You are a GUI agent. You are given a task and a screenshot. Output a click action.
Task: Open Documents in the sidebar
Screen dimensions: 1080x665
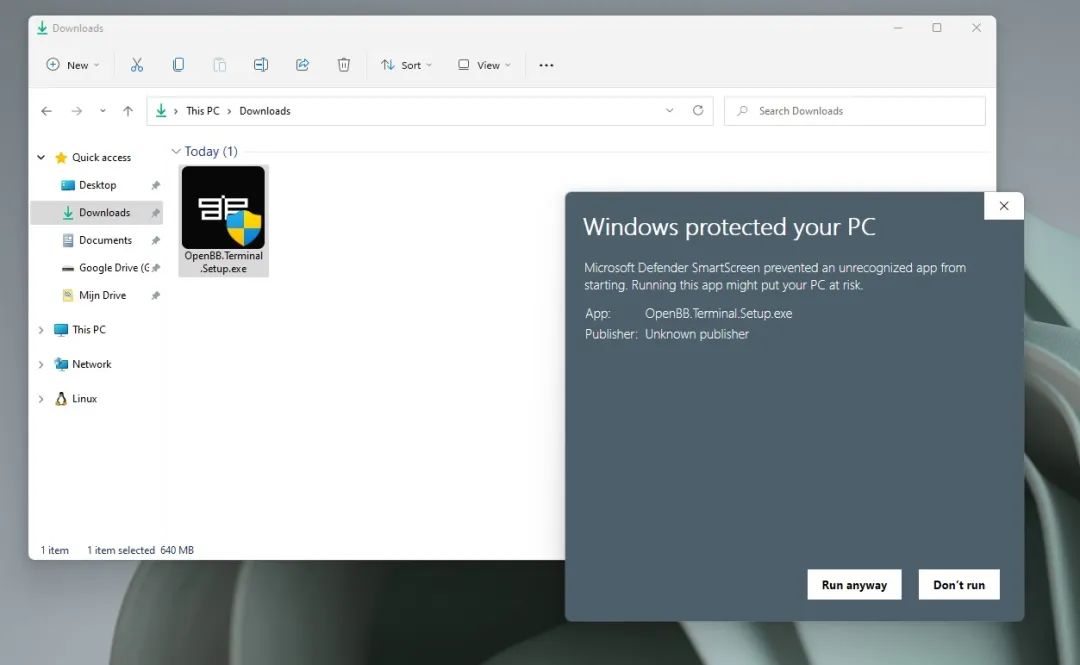pyautogui.click(x=105, y=240)
